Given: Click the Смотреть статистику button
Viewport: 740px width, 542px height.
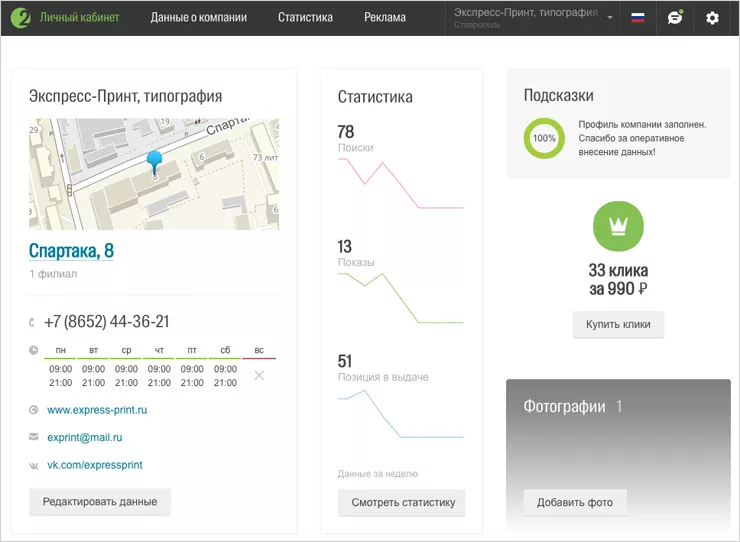Looking at the screenshot, I should pyautogui.click(x=402, y=503).
